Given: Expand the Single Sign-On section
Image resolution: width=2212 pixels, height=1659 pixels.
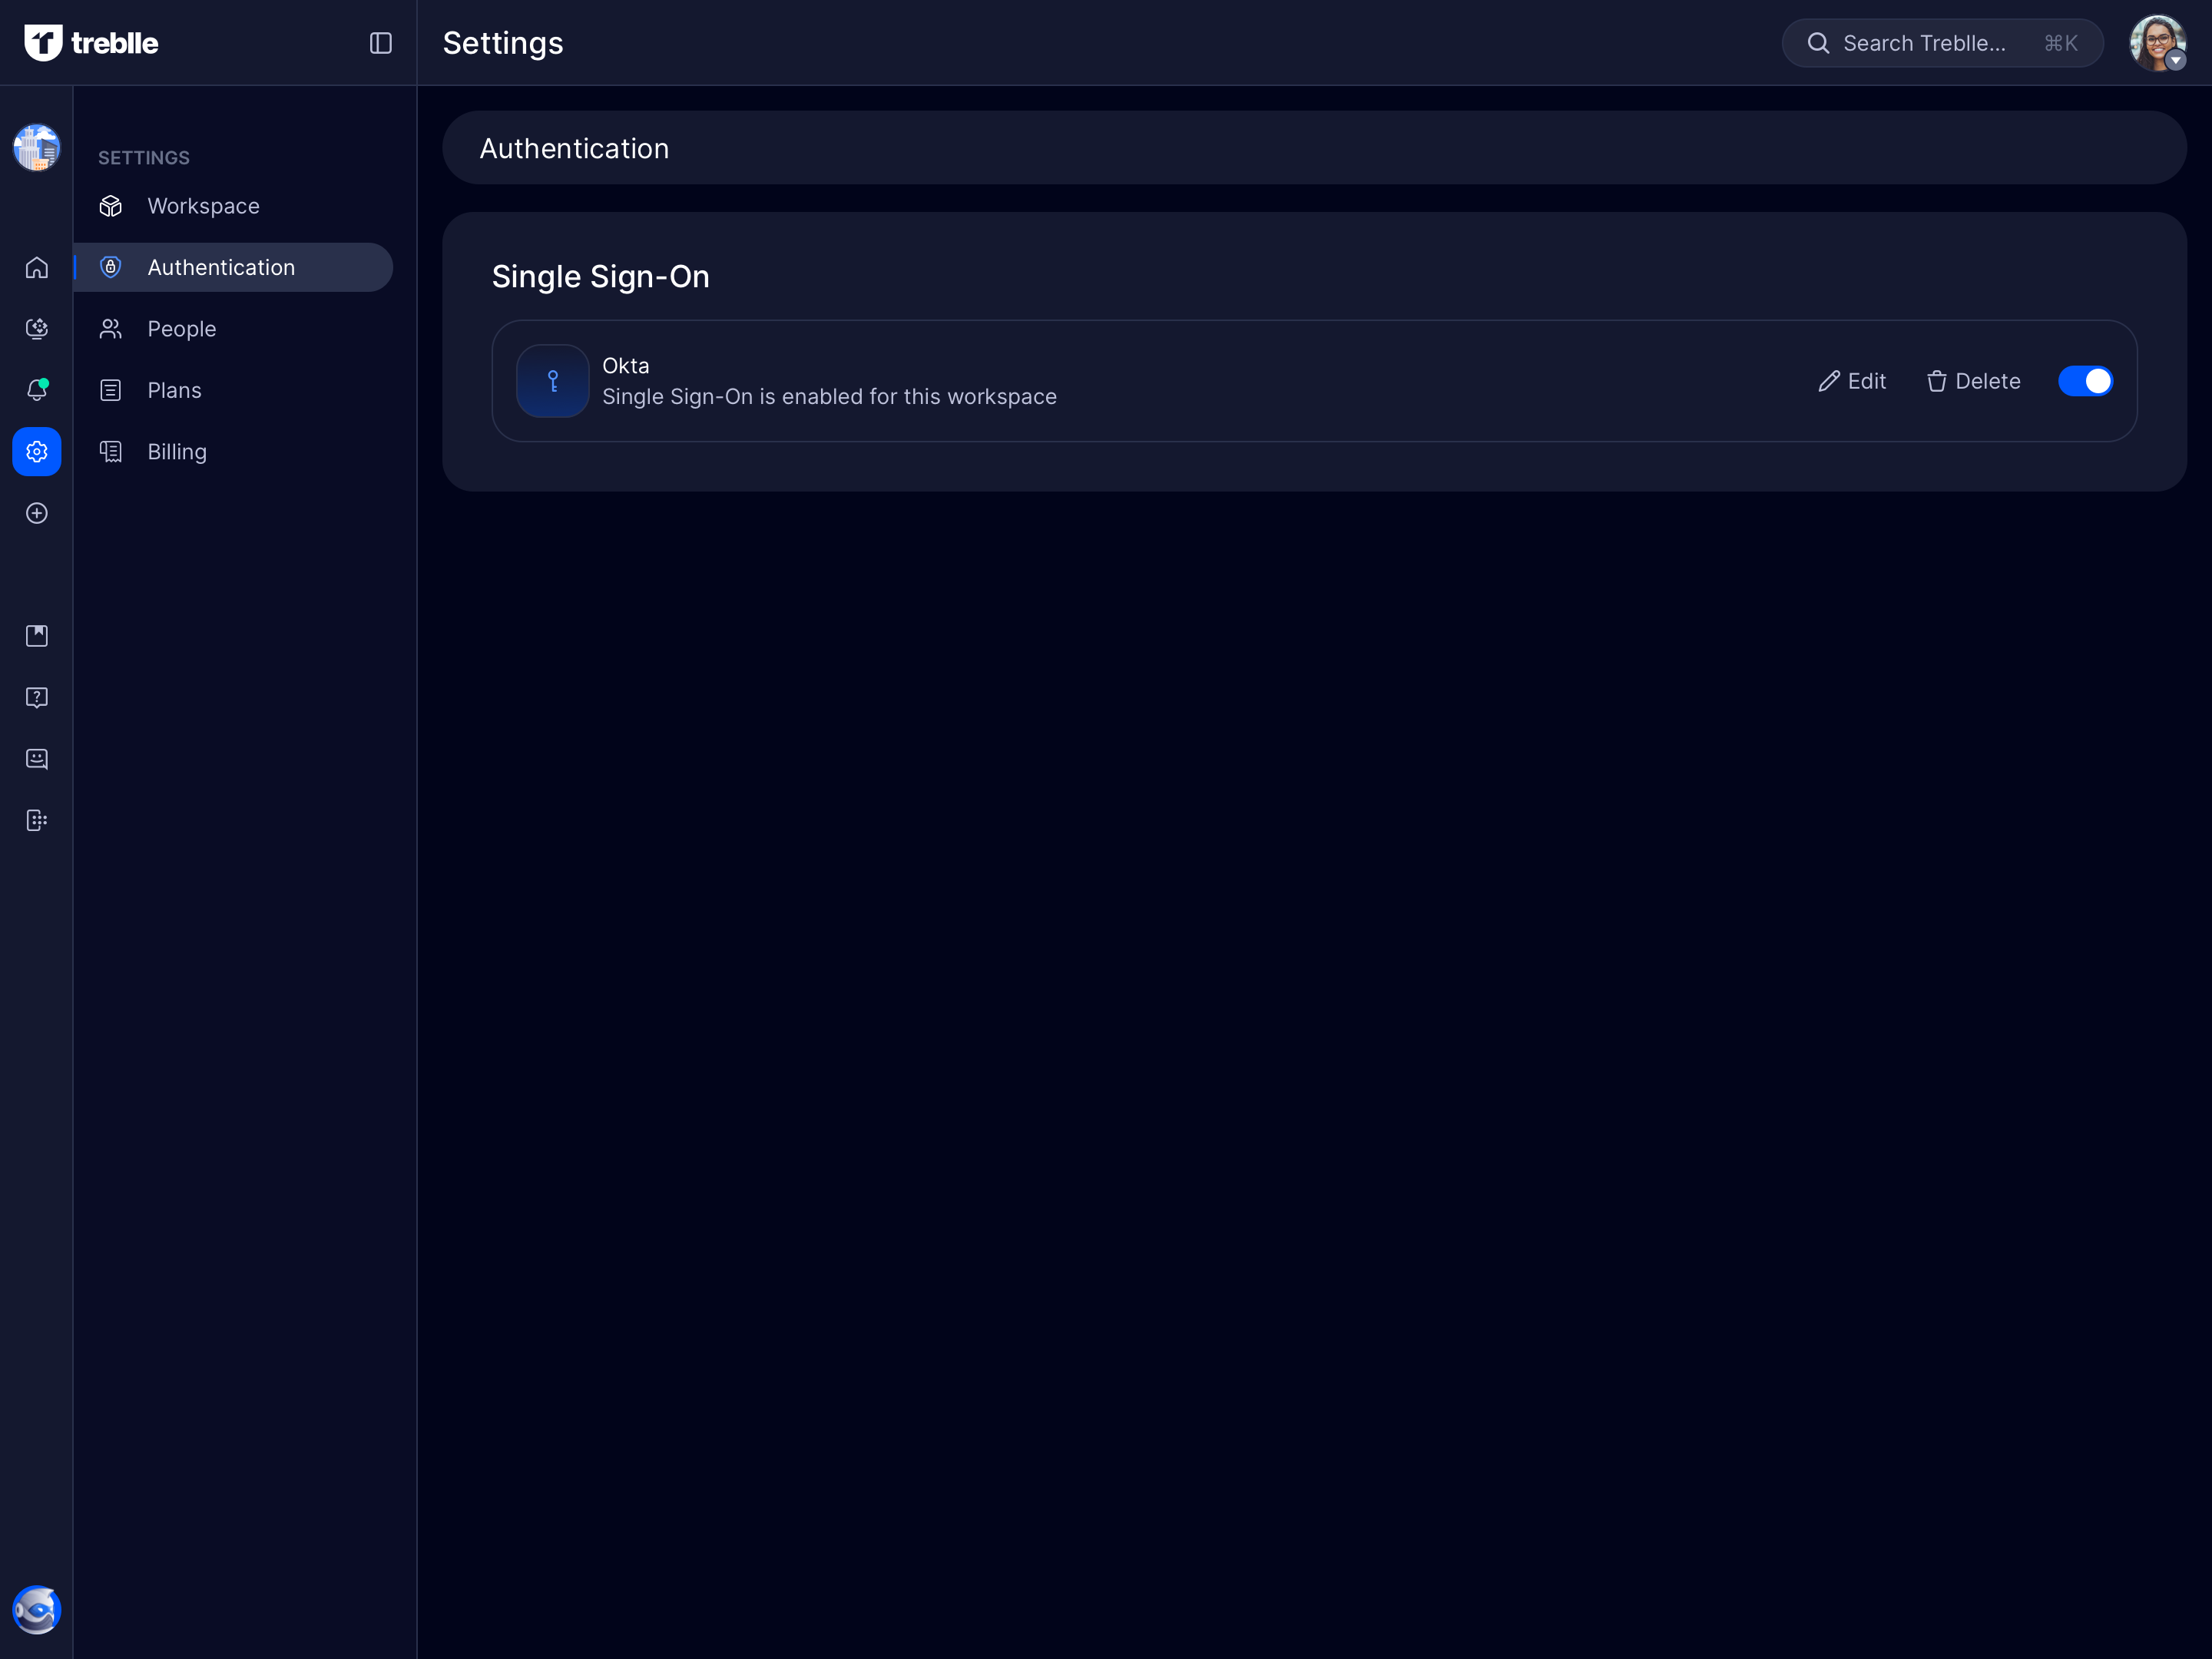Looking at the screenshot, I should (x=599, y=273).
